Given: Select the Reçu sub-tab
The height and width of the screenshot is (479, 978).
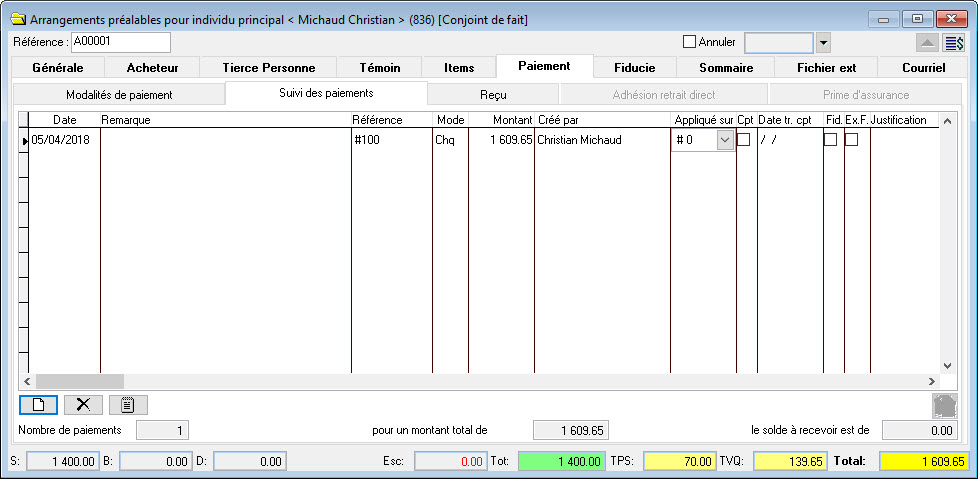Looking at the screenshot, I should 493,94.
